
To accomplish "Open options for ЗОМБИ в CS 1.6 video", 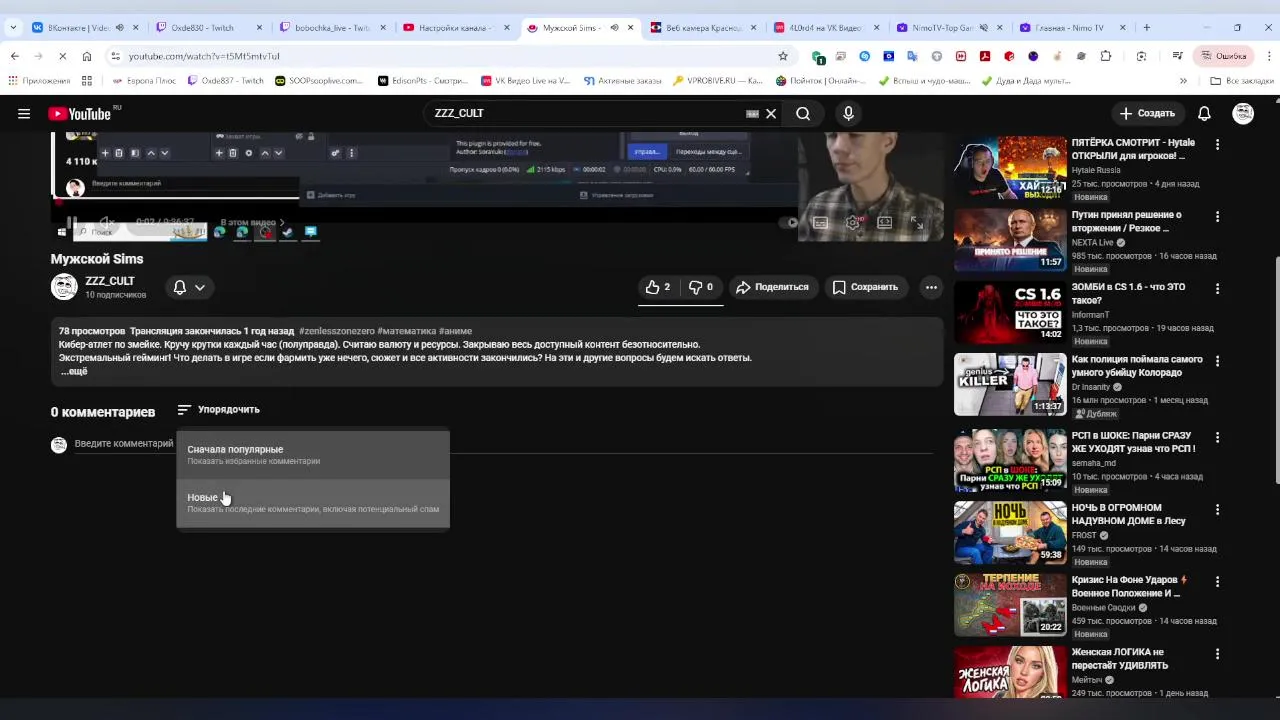I will click(x=1217, y=288).
